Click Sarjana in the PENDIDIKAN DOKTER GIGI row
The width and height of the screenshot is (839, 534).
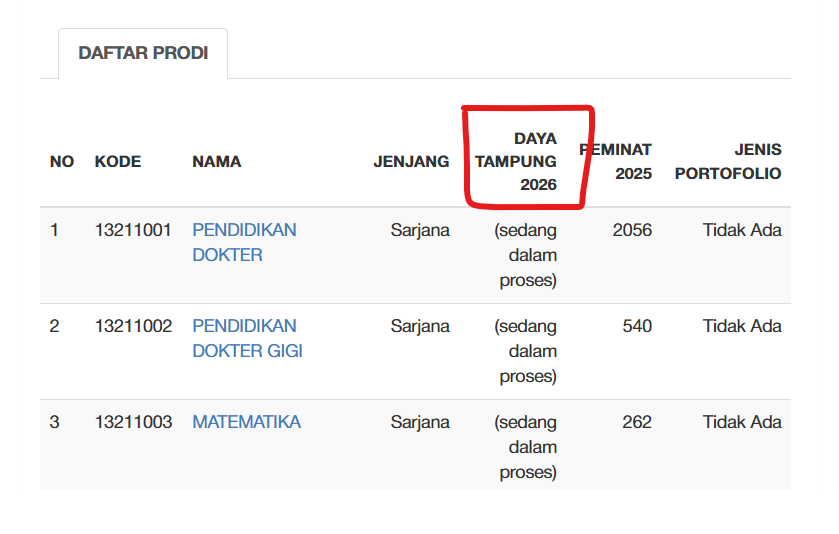[420, 326]
